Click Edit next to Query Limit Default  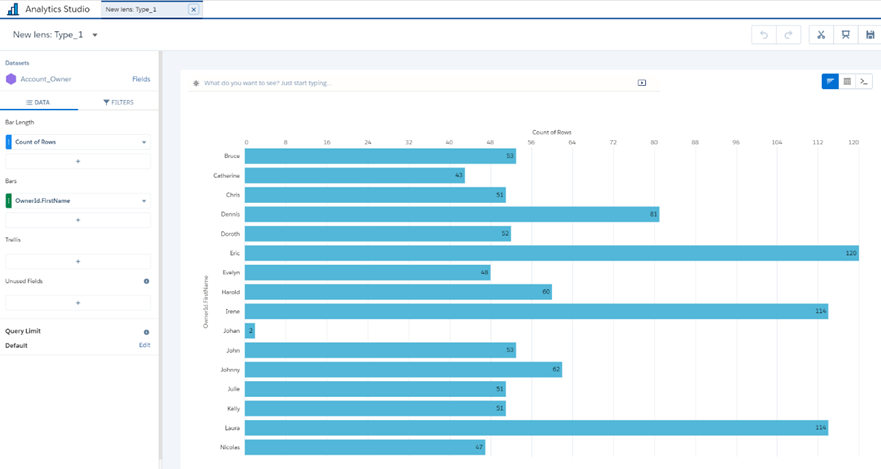[x=144, y=345]
